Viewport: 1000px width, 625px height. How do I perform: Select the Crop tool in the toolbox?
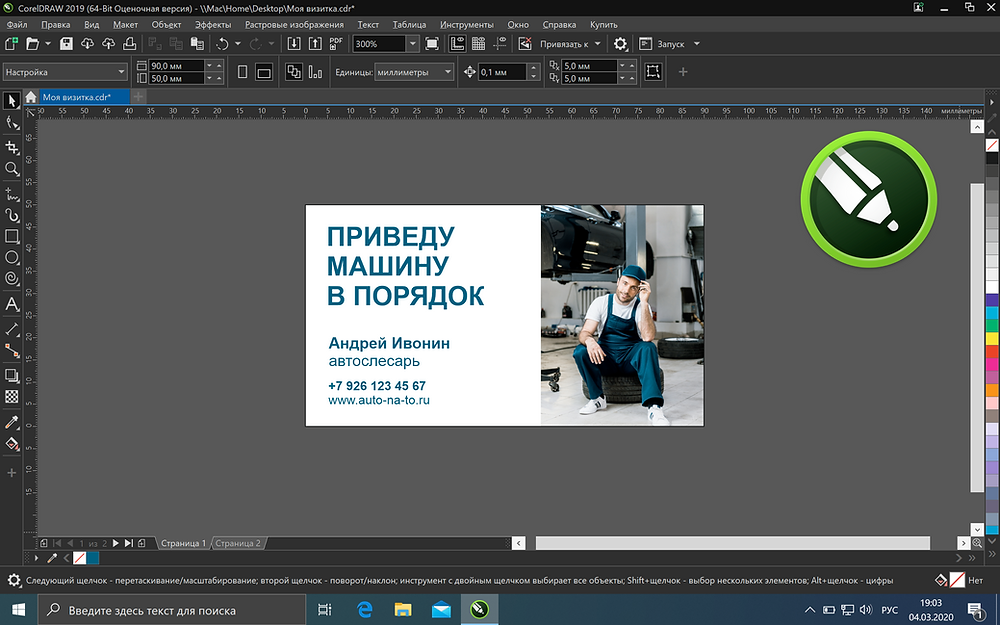(12, 147)
